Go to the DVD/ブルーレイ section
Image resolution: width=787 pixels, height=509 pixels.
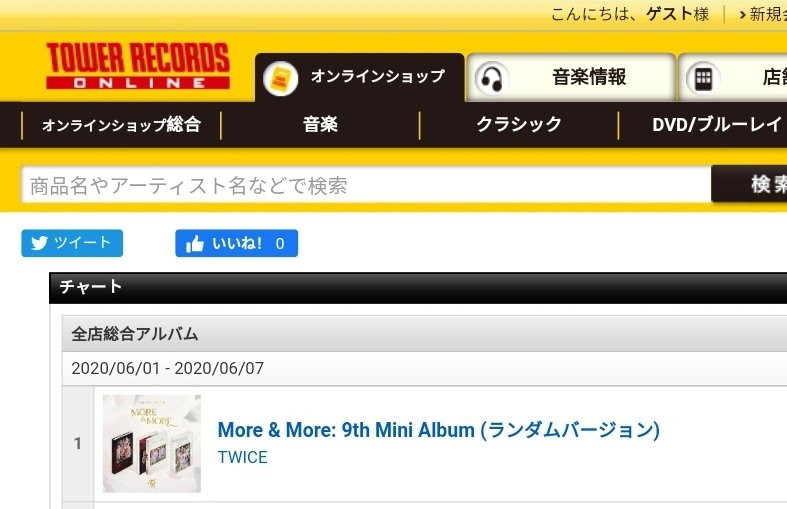pyautogui.click(x=717, y=124)
